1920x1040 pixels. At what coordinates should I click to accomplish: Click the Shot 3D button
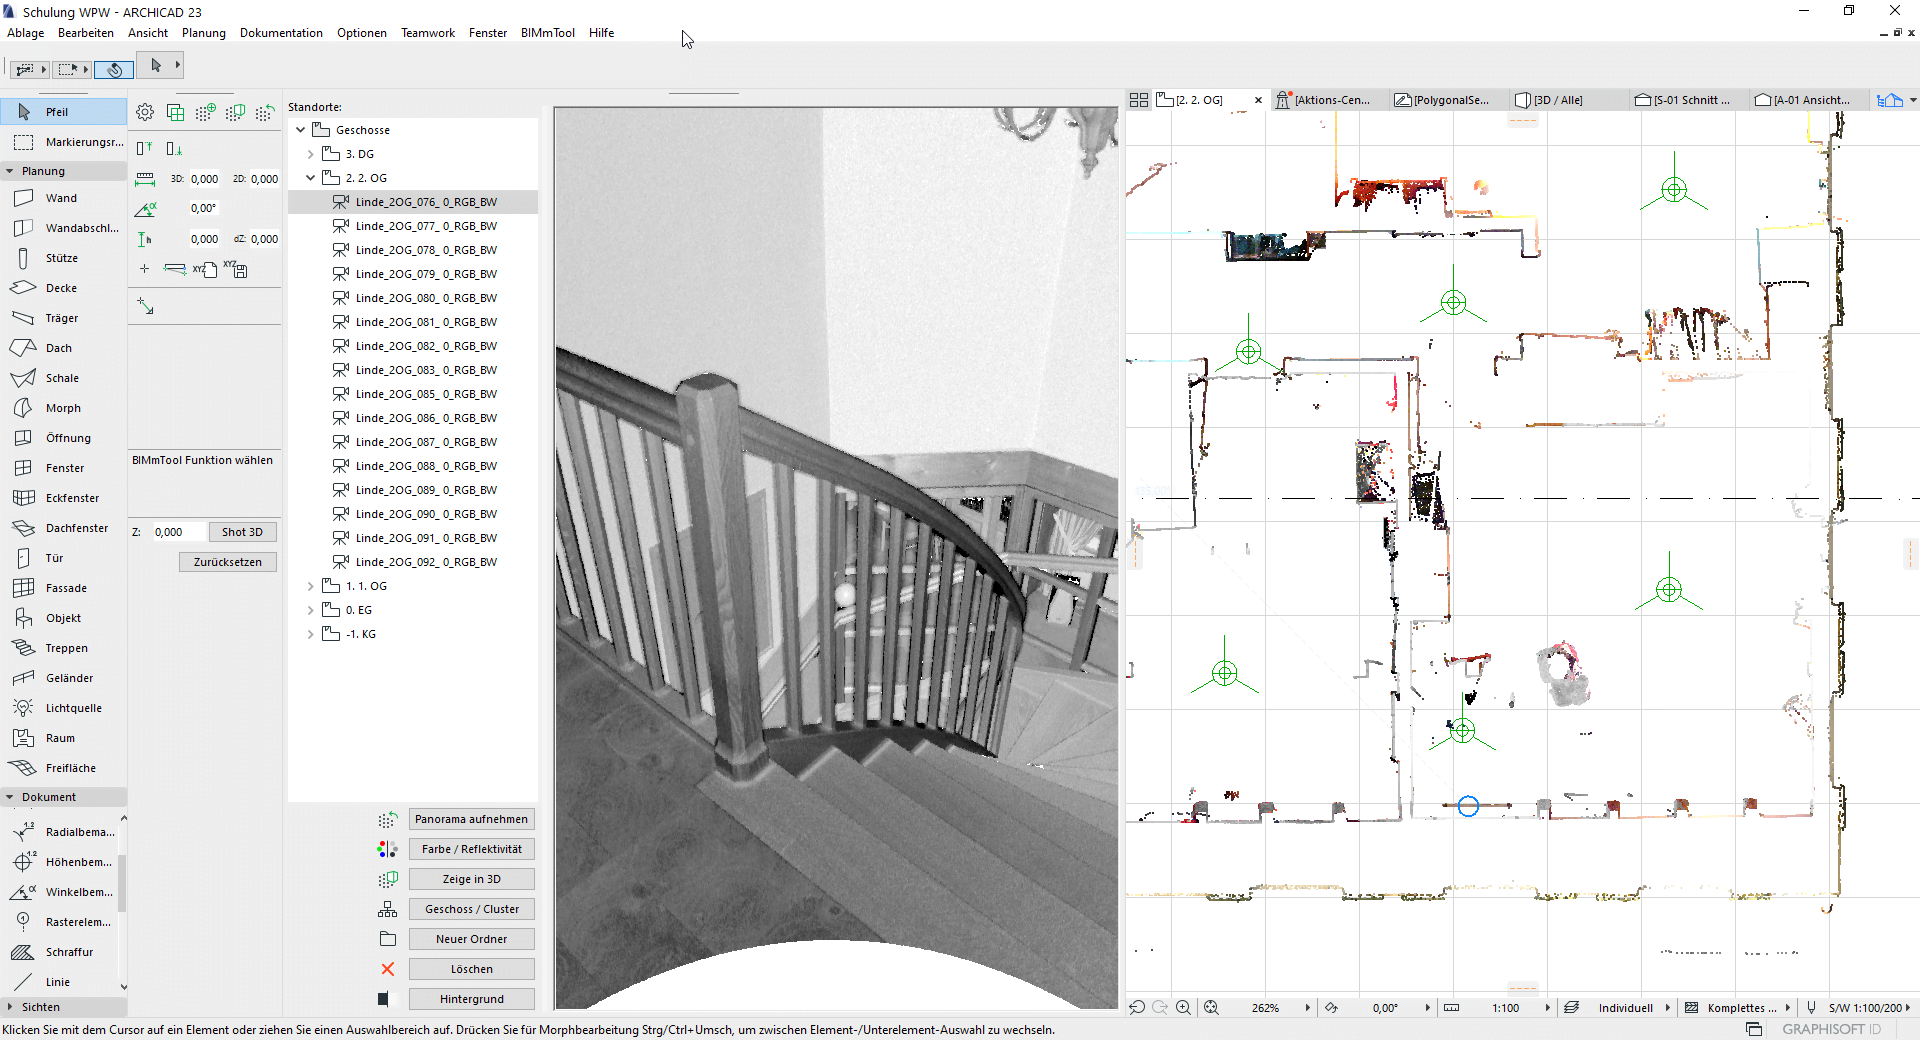pyautogui.click(x=242, y=532)
